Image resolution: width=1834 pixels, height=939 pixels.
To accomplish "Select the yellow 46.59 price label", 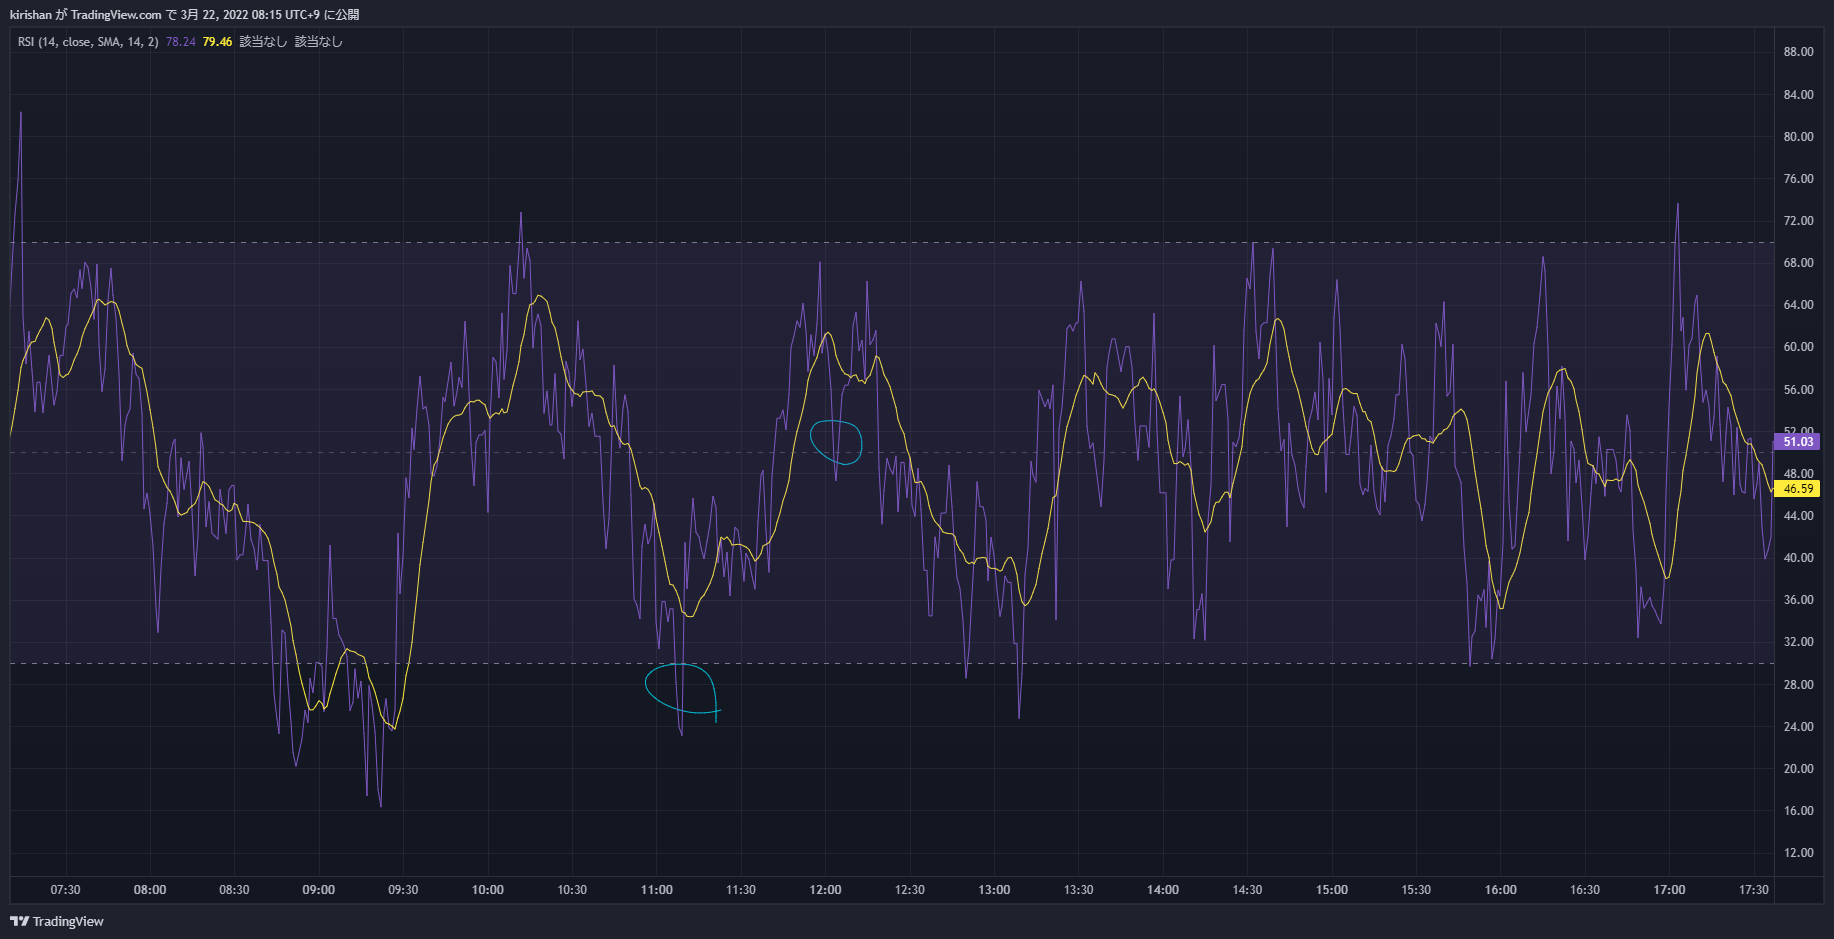I will click(1797, 489).
